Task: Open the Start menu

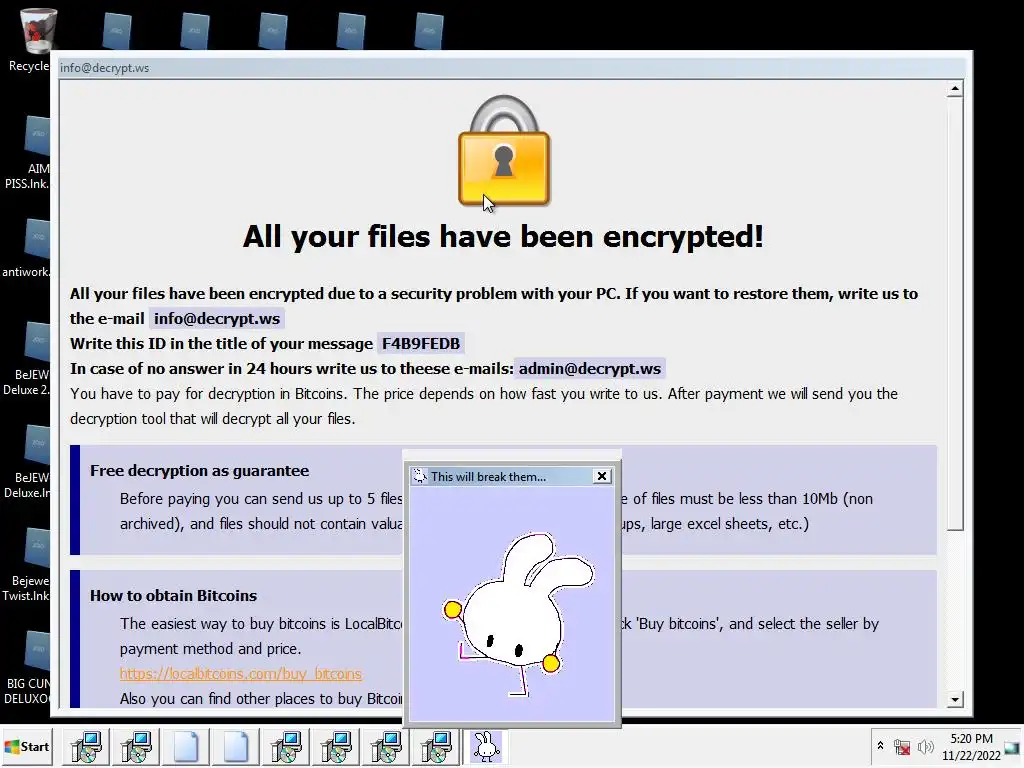Action: point(27,746)
